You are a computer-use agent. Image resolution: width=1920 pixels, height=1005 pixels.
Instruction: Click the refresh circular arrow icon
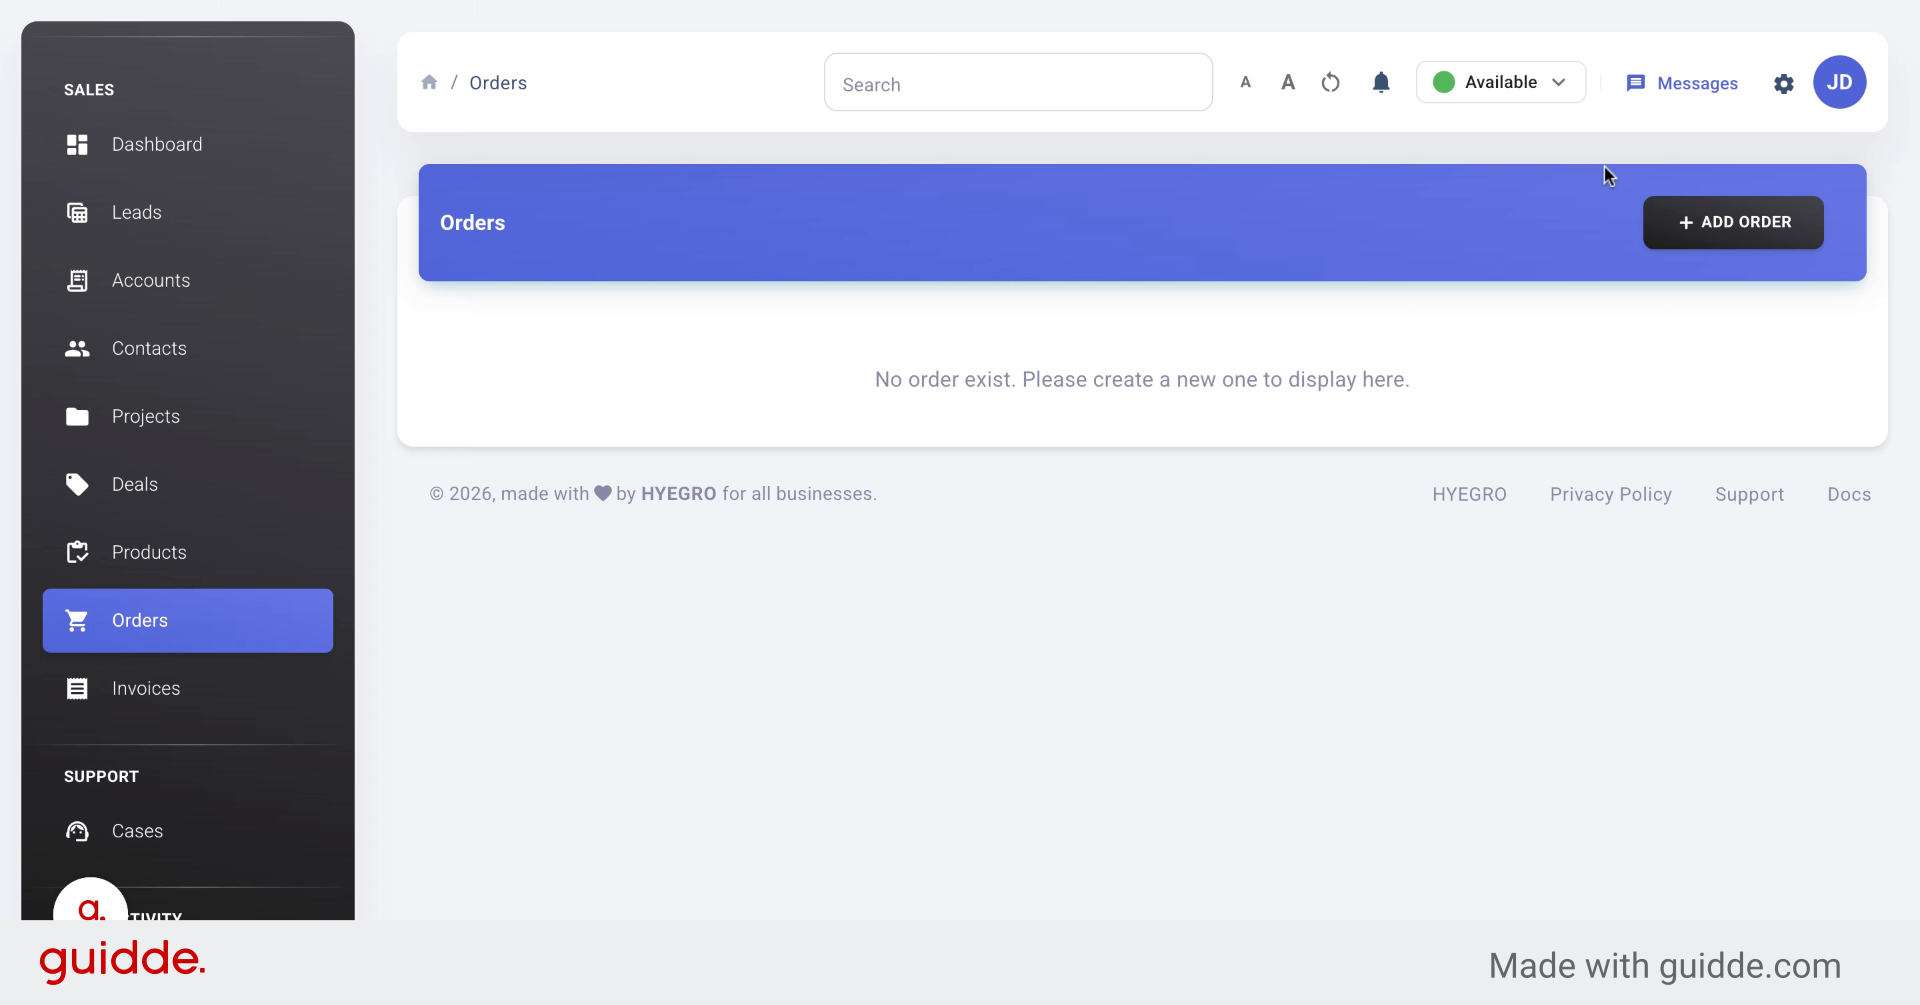pos(1330,82)
